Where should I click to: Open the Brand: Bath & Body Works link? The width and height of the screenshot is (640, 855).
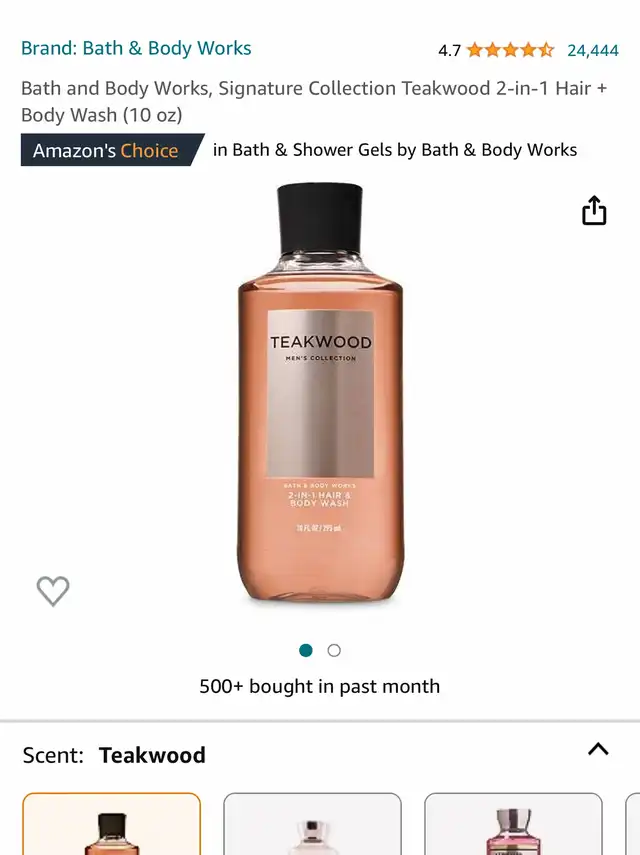tap(136, 48)
